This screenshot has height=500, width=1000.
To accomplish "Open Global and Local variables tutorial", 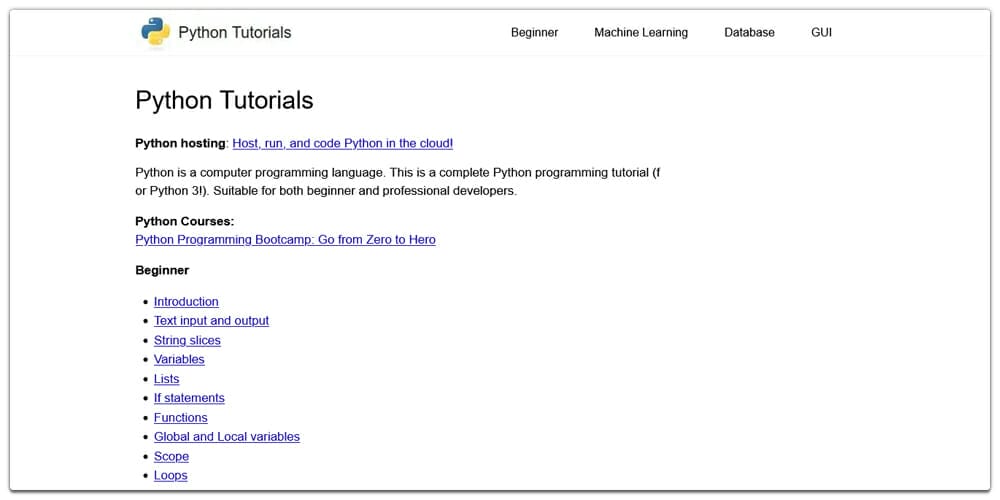I will tap(226, 437).
